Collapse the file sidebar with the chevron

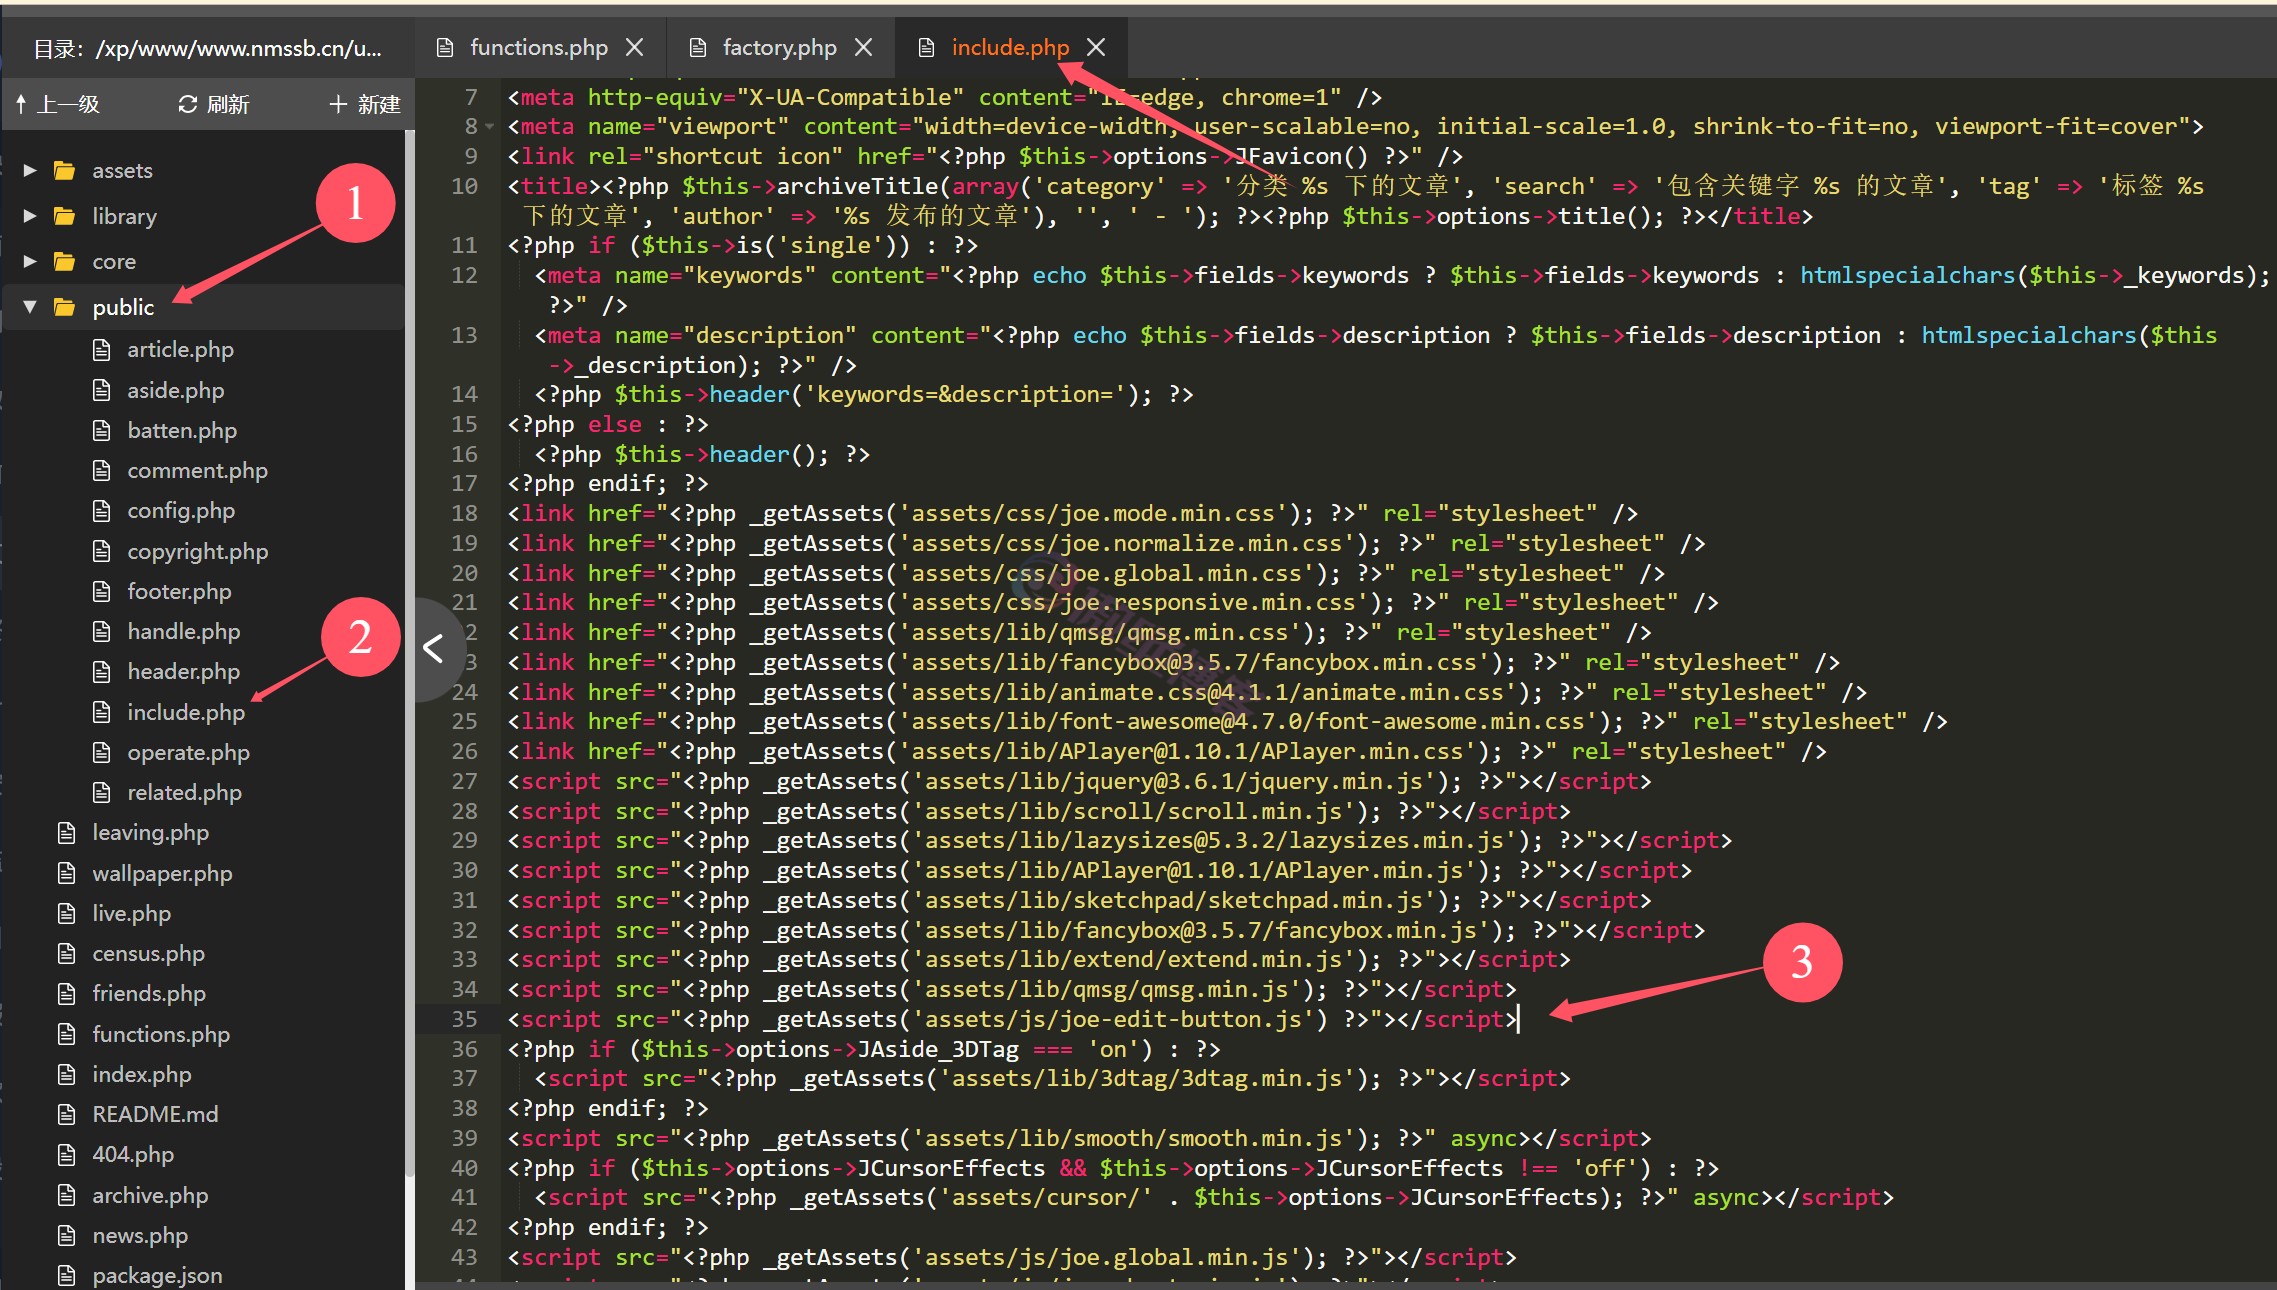433,648
